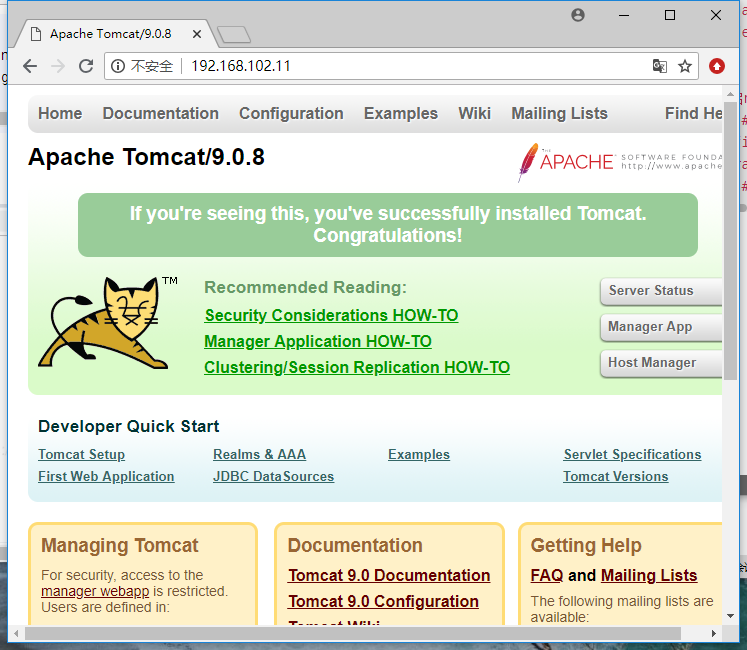Open the Configuration nav item

pyautogui.click(x=291, y=113)
